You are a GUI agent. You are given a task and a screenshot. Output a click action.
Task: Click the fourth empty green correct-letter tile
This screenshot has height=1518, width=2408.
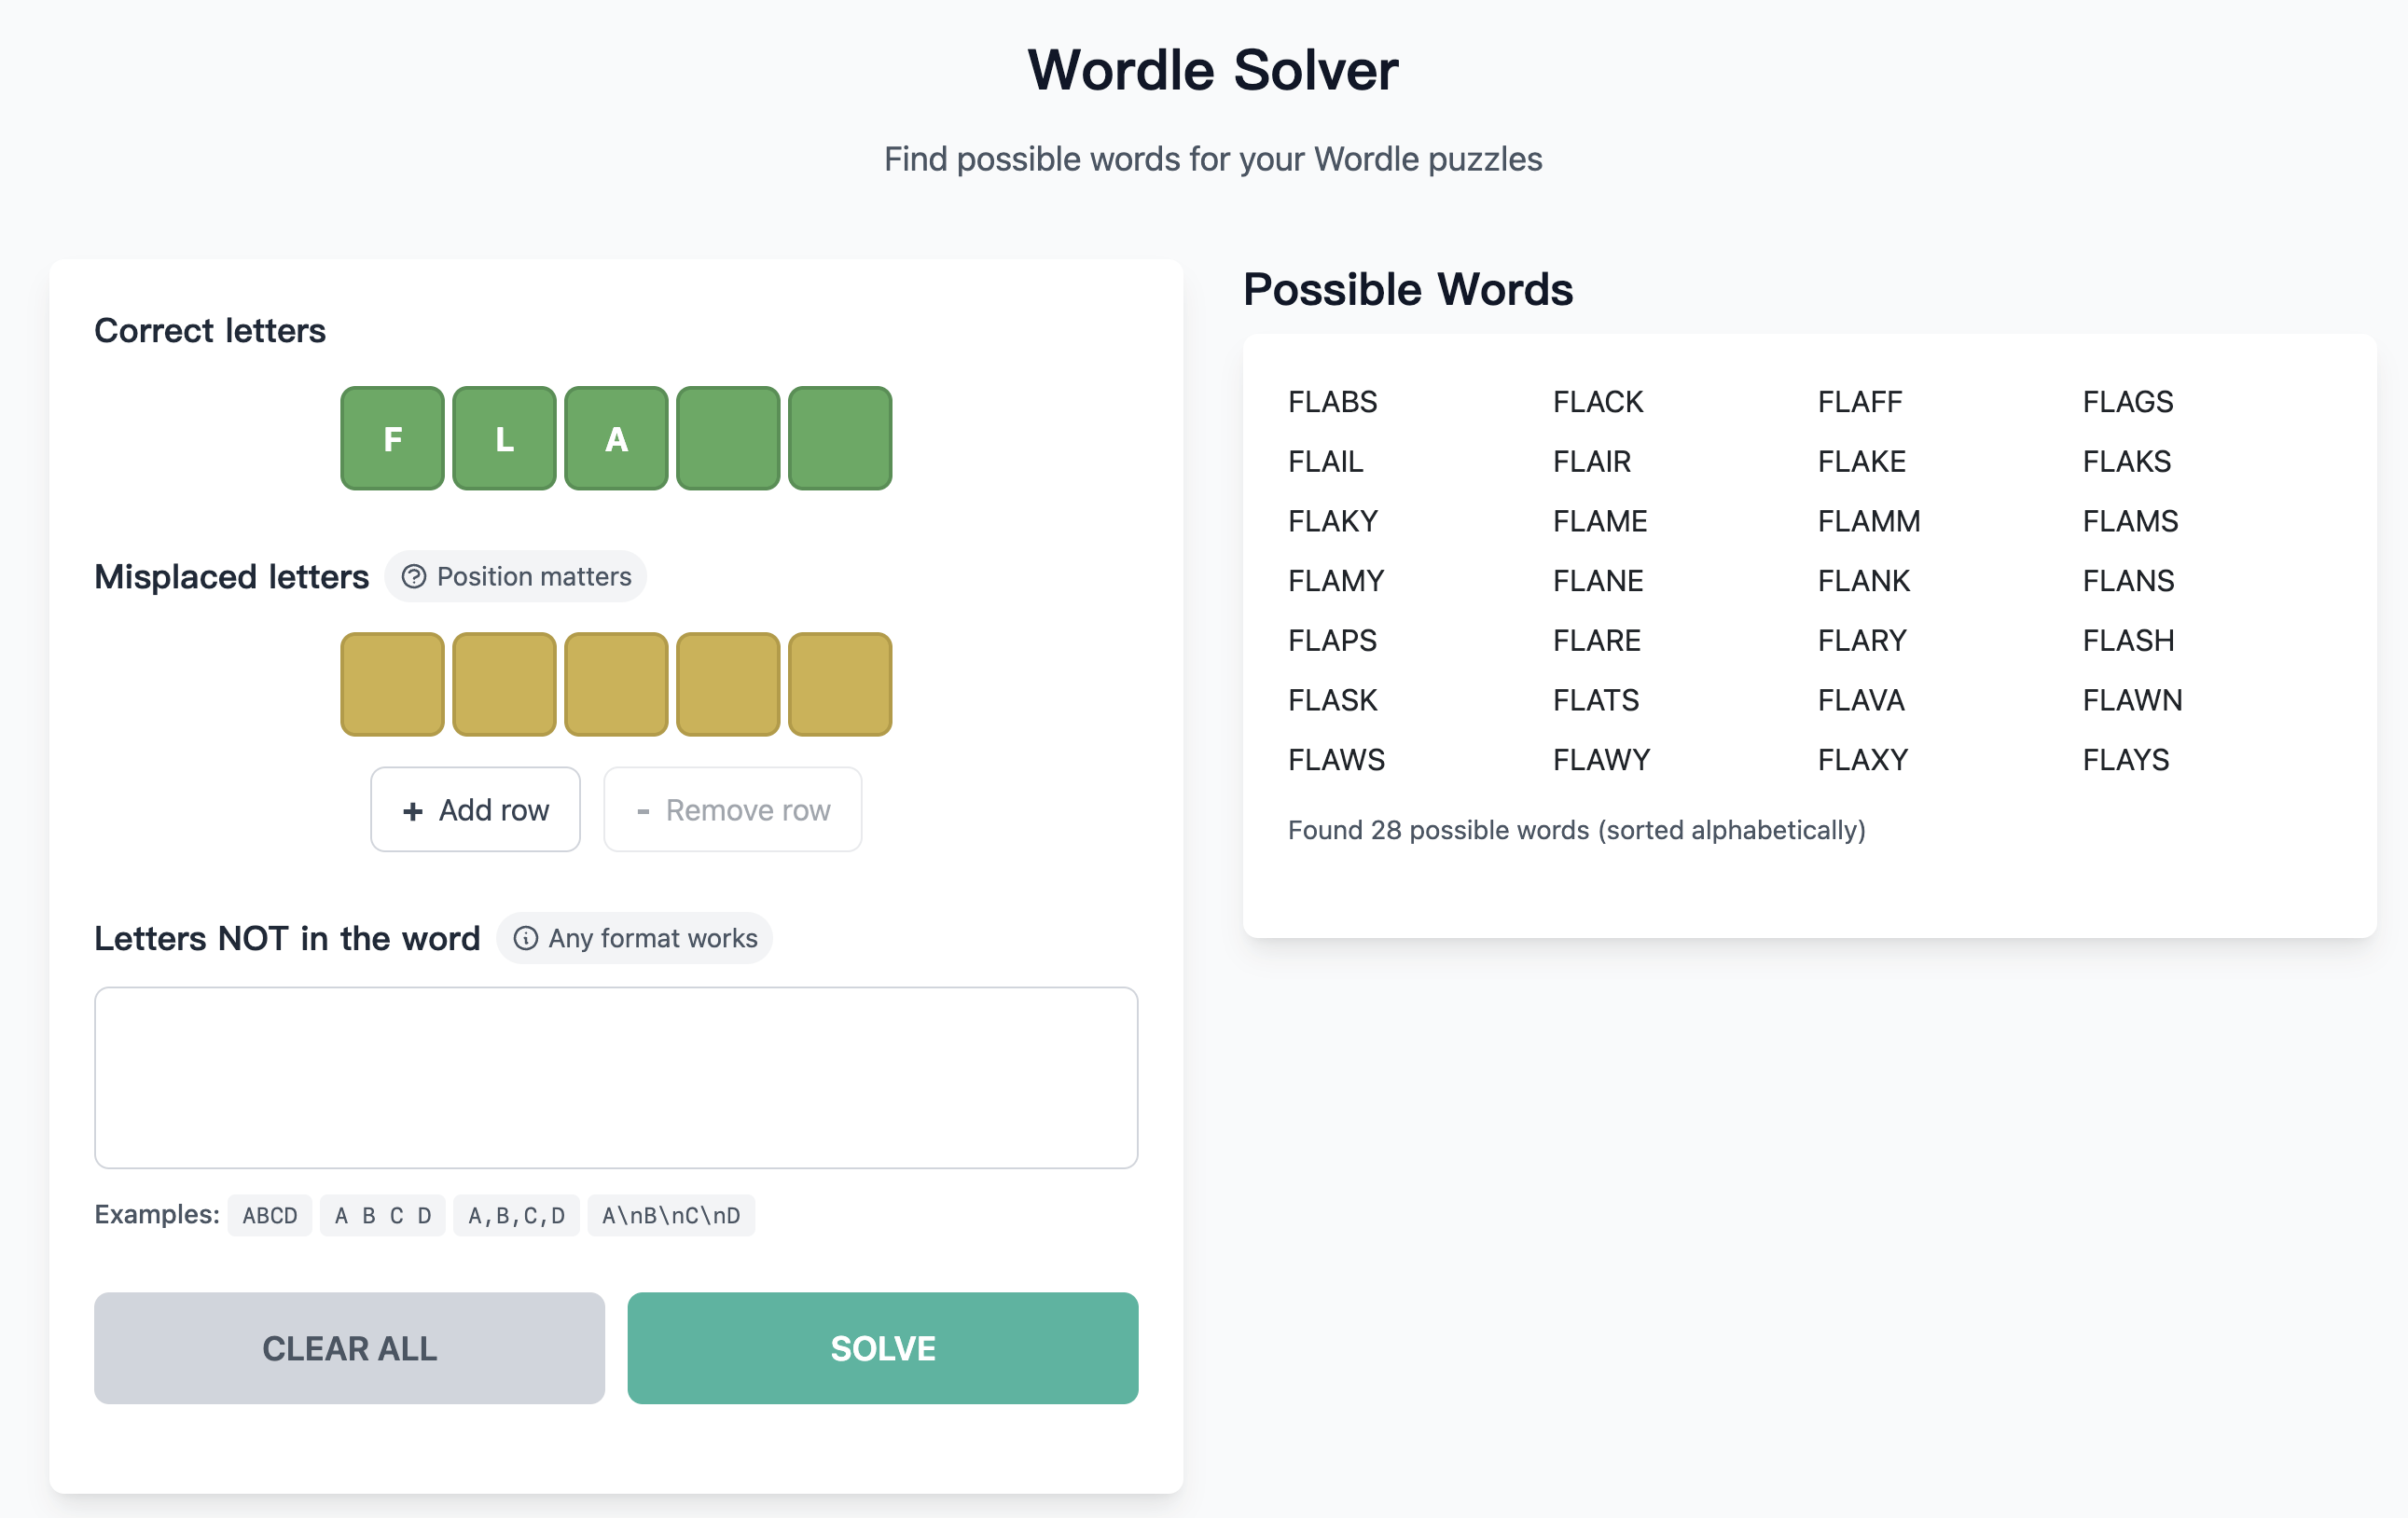click(728, 439)
